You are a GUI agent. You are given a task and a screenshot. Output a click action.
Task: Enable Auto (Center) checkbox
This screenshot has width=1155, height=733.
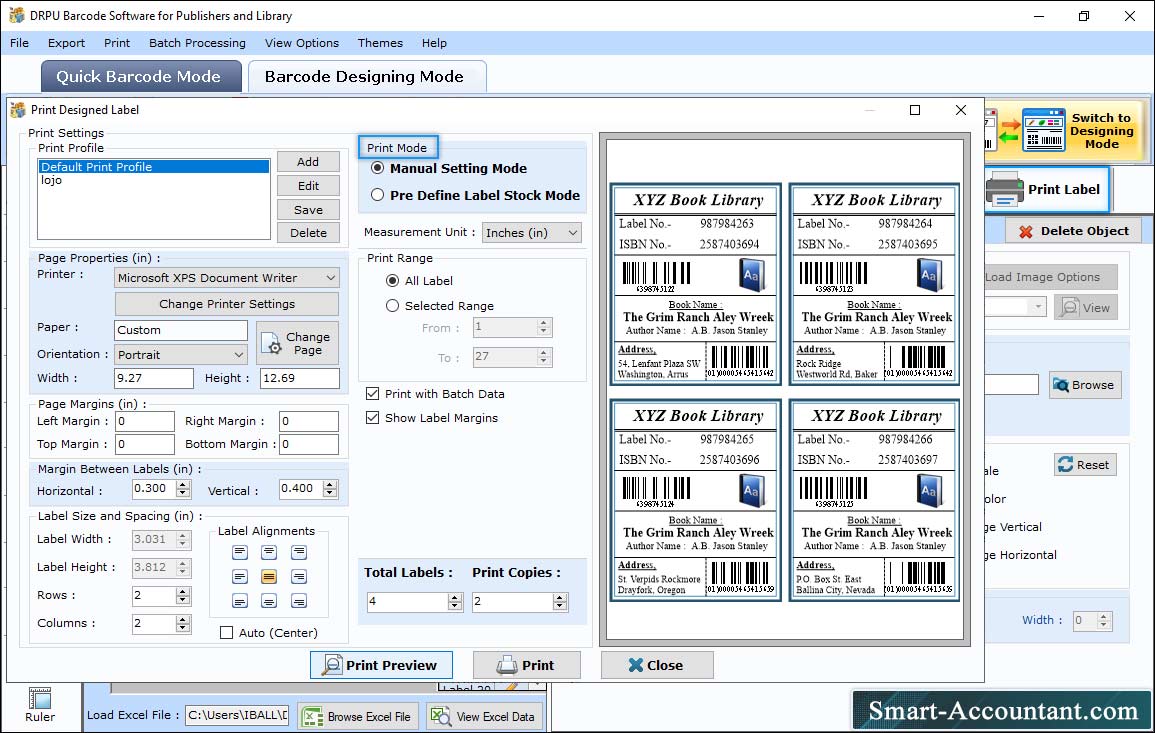point(227,633)
